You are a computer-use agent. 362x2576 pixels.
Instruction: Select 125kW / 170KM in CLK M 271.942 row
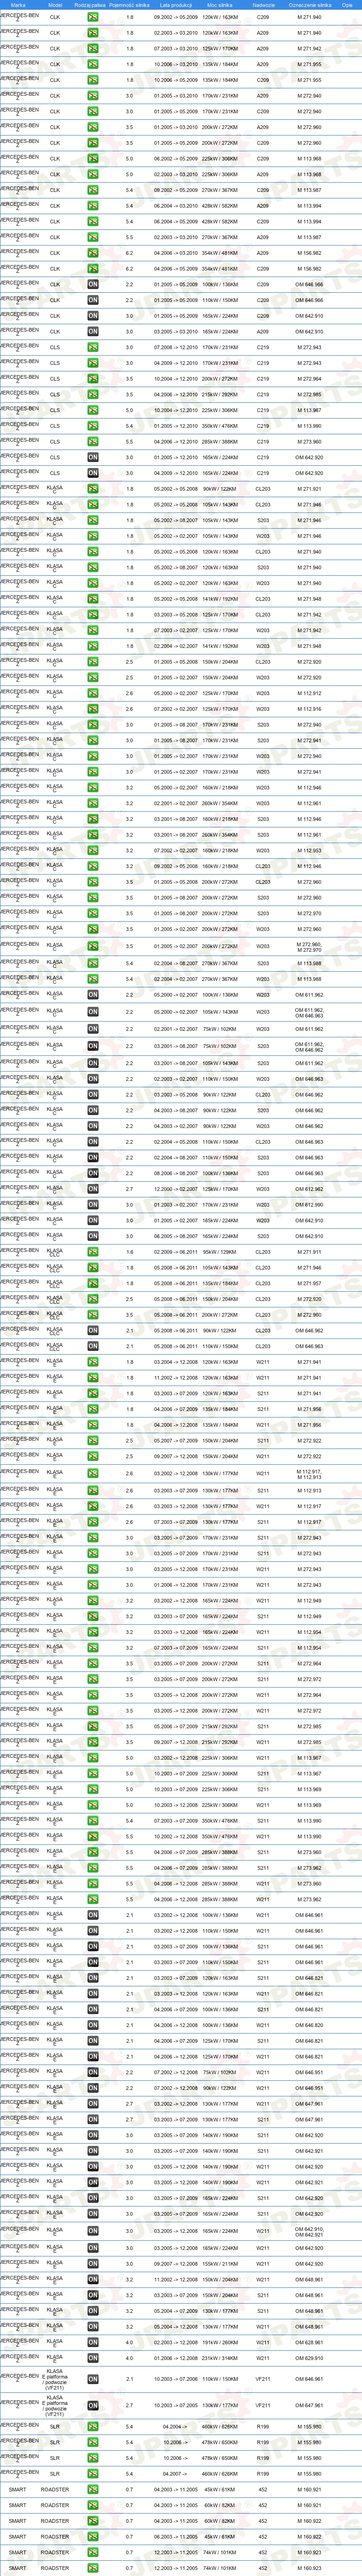click(x=220, y=48)
